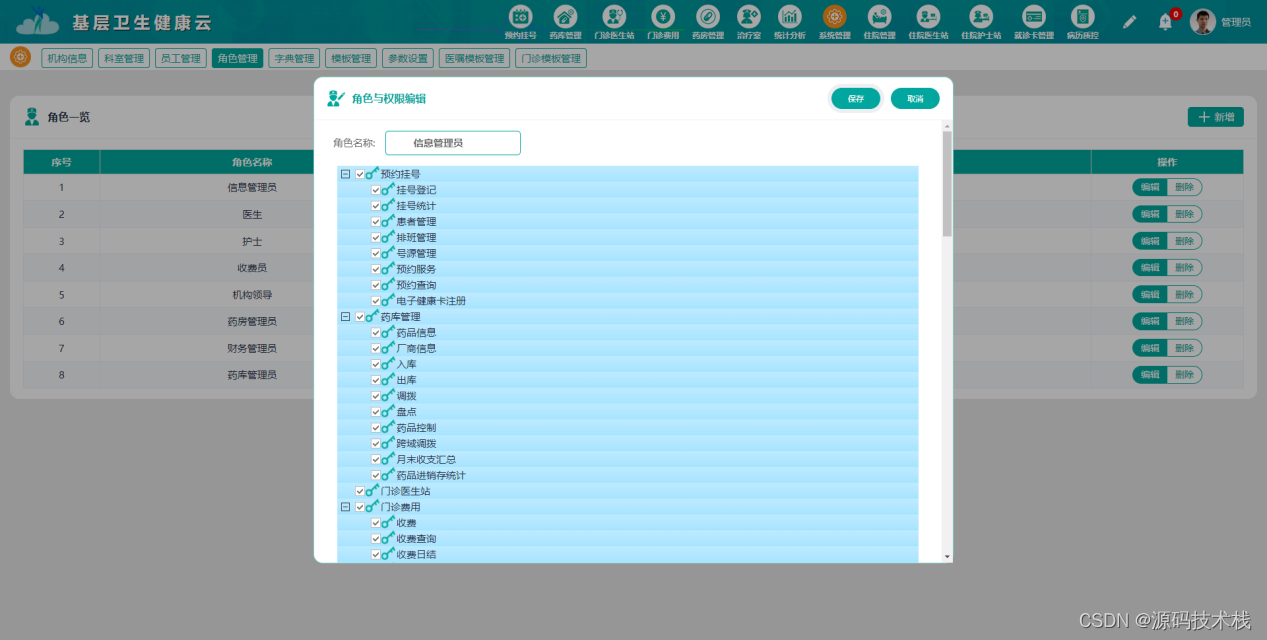
Task: Switch to the 员工管理 tab
Action: [x=181, y=58]
